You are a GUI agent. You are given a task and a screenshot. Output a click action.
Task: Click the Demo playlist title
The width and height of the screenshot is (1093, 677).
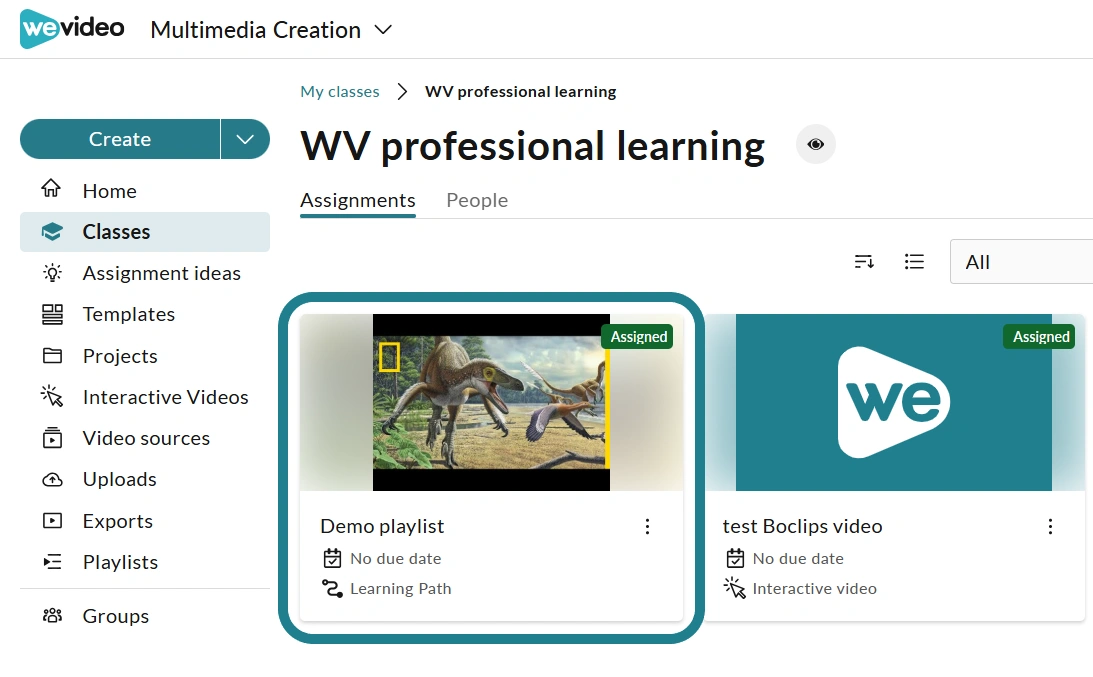coord(382,526)
